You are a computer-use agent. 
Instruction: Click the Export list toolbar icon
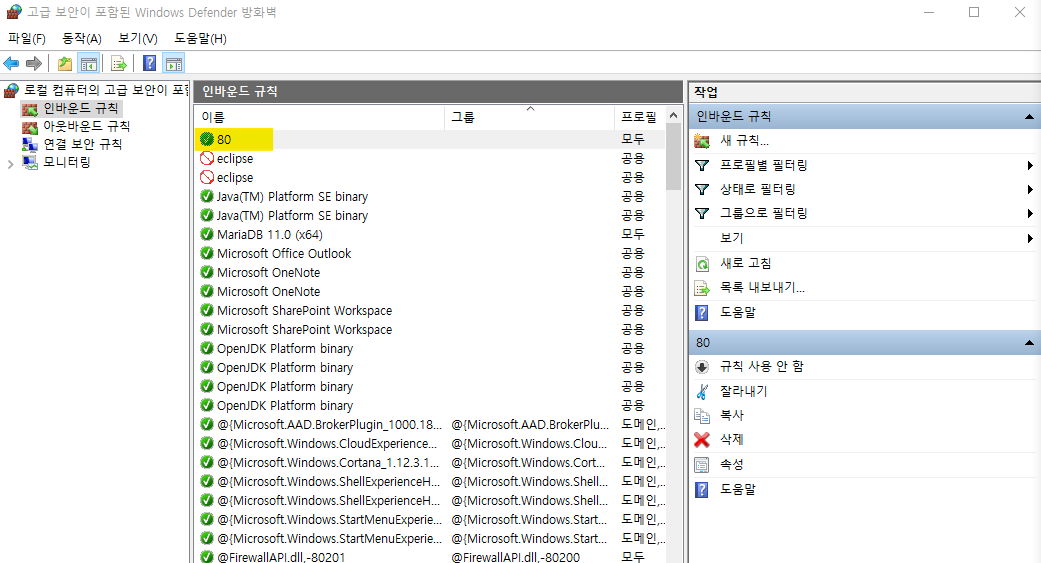(x=119, y=64)
